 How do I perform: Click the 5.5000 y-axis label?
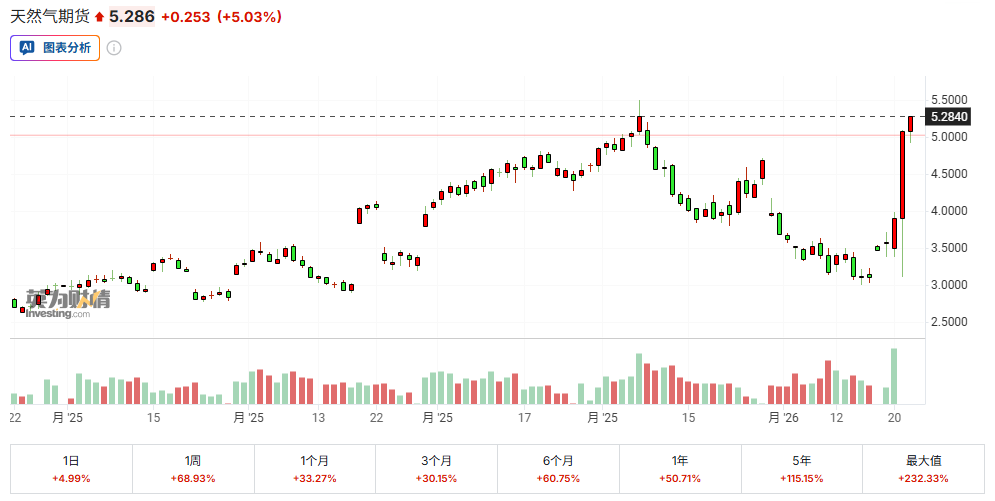click(949, 100)
